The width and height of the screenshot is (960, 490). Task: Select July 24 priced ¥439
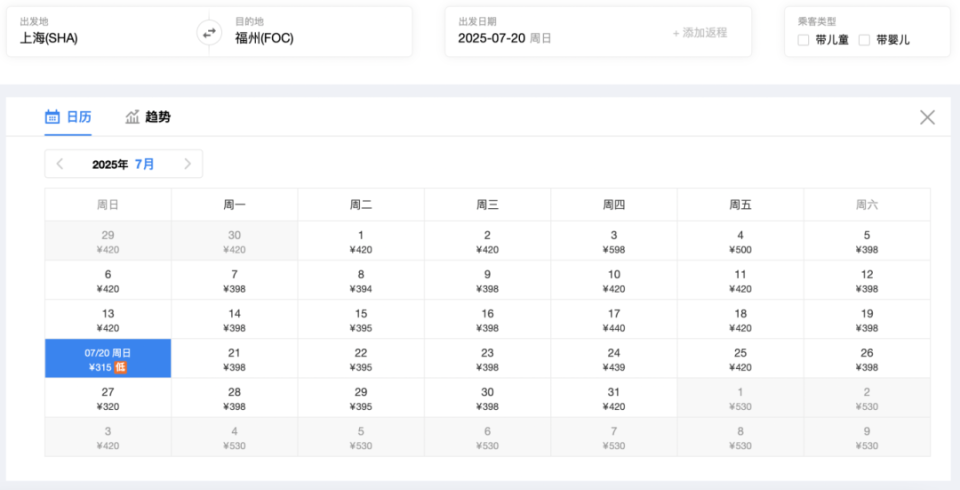[x=613, y=358]
